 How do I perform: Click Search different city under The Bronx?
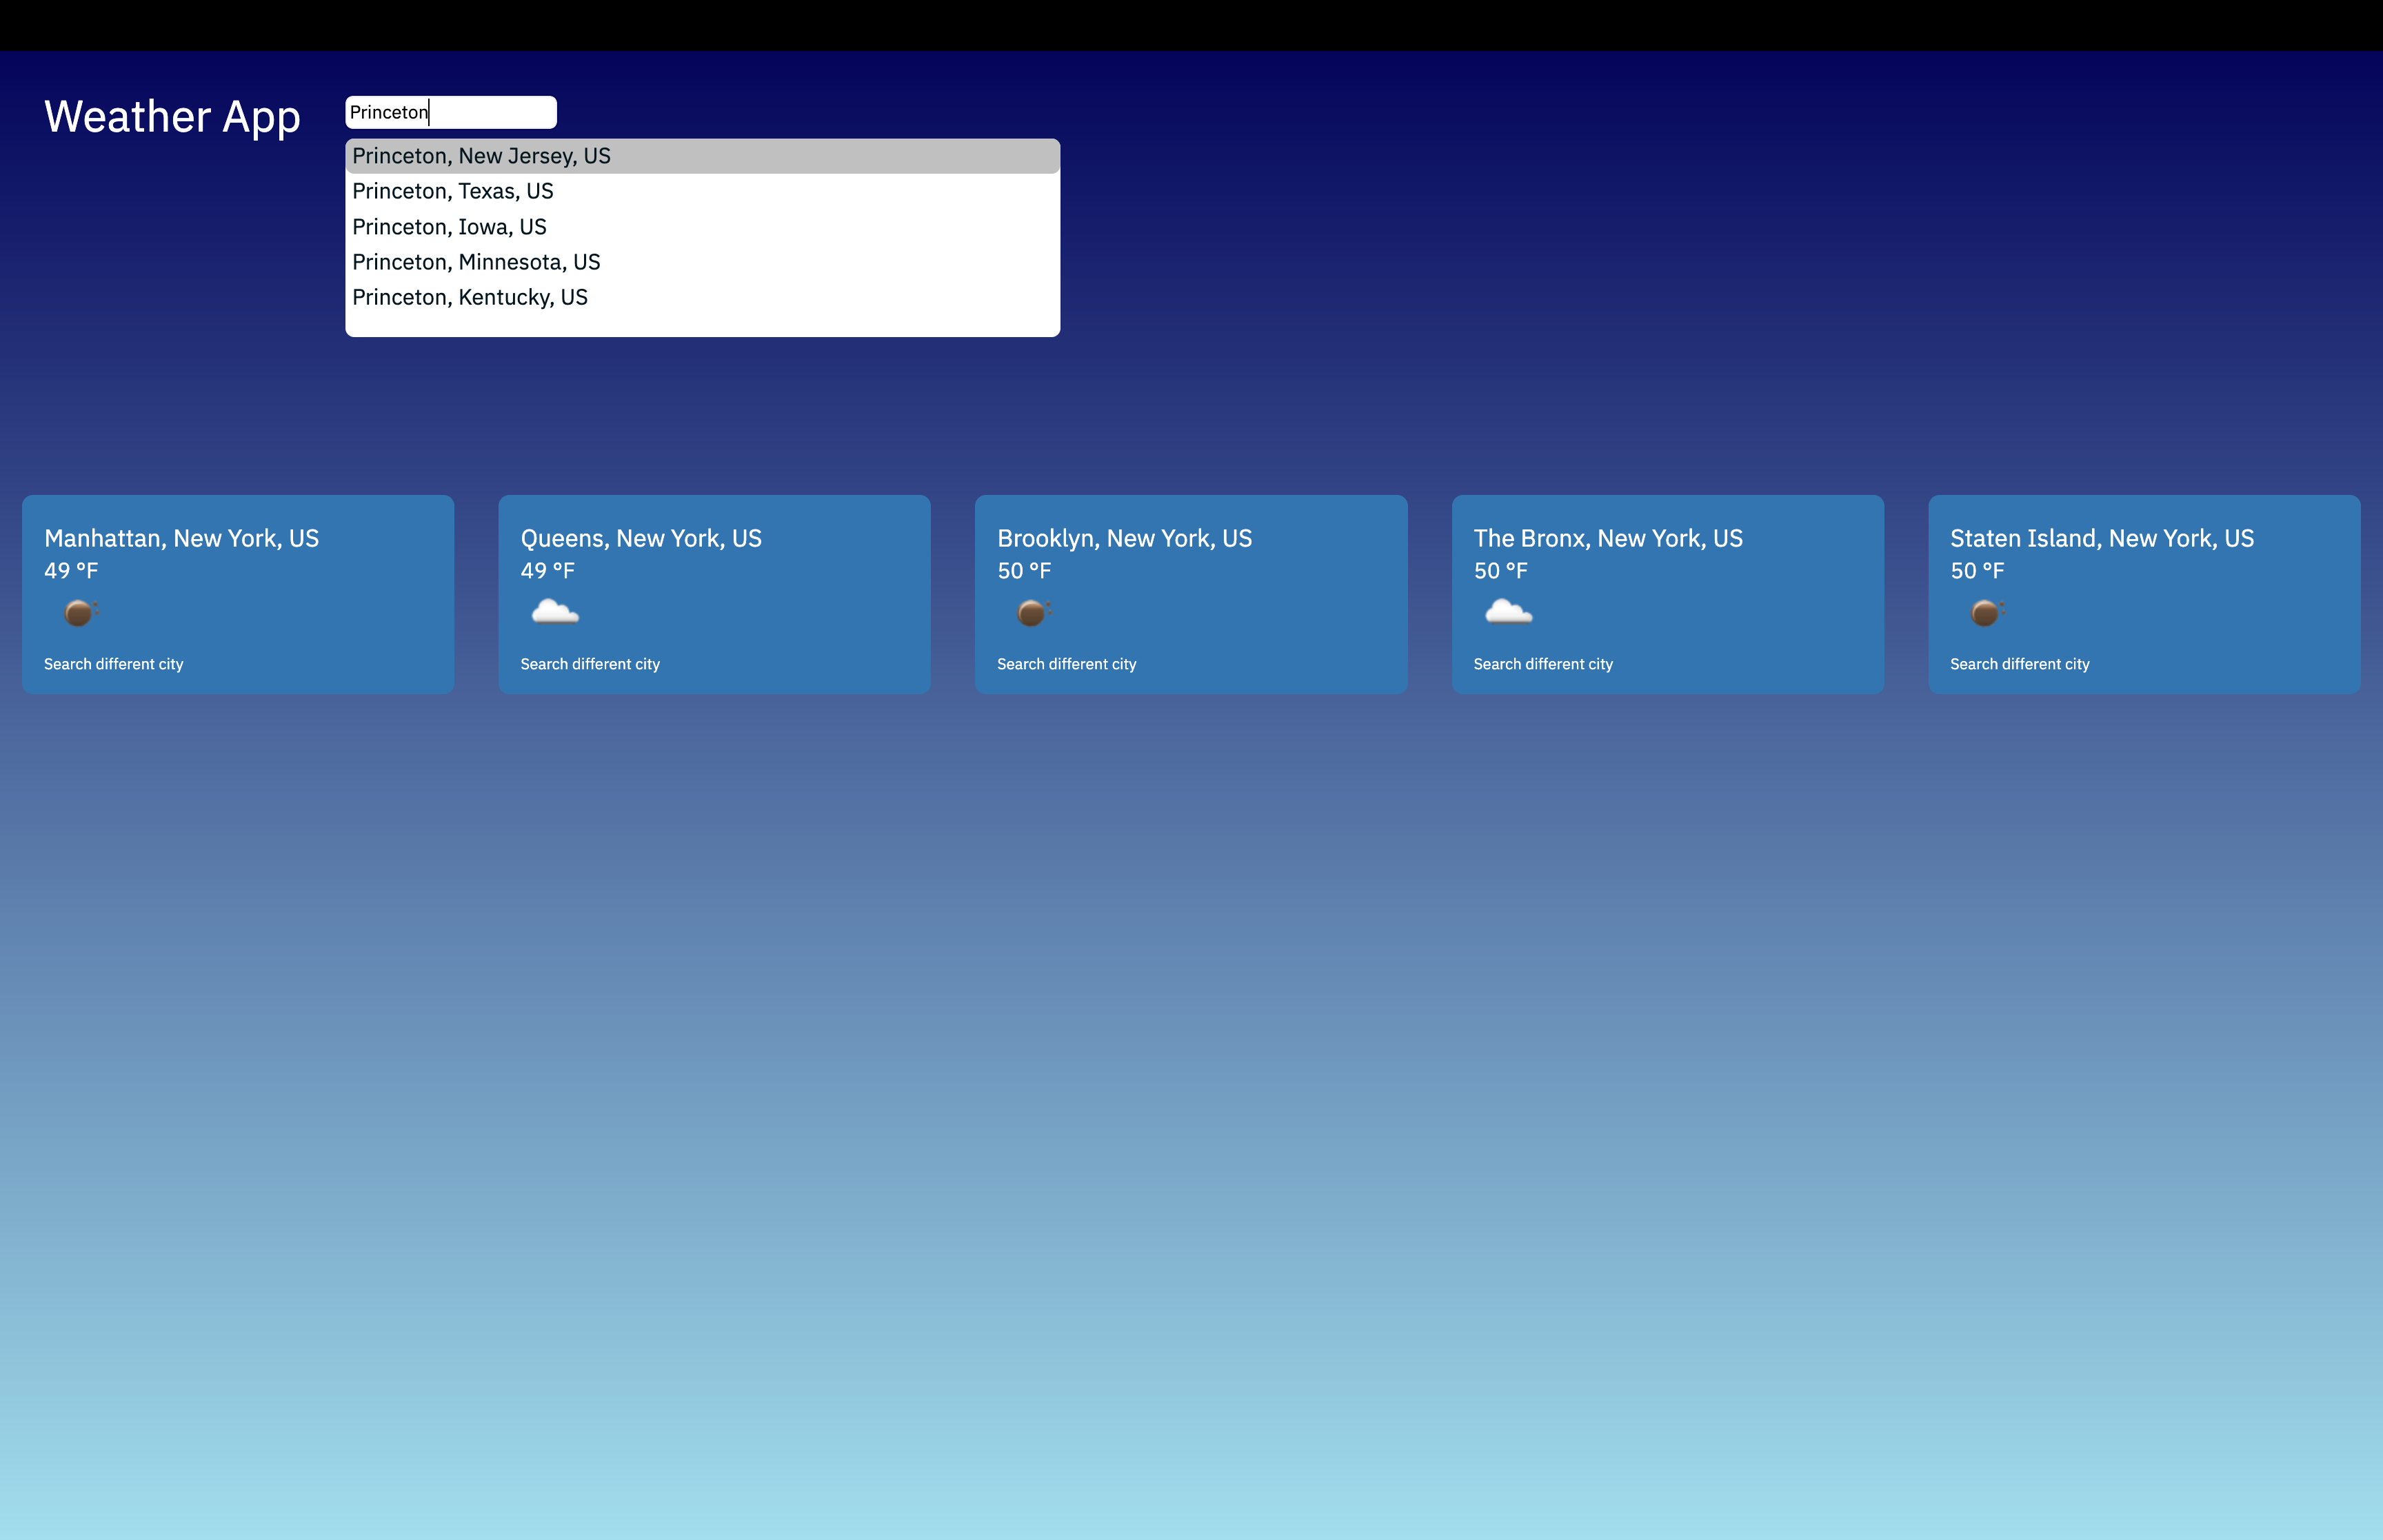tap(1543, 664)
